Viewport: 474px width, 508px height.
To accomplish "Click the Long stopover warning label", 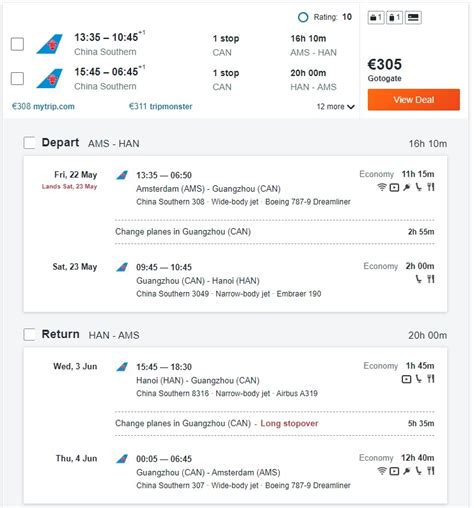I will coord(289,423).
